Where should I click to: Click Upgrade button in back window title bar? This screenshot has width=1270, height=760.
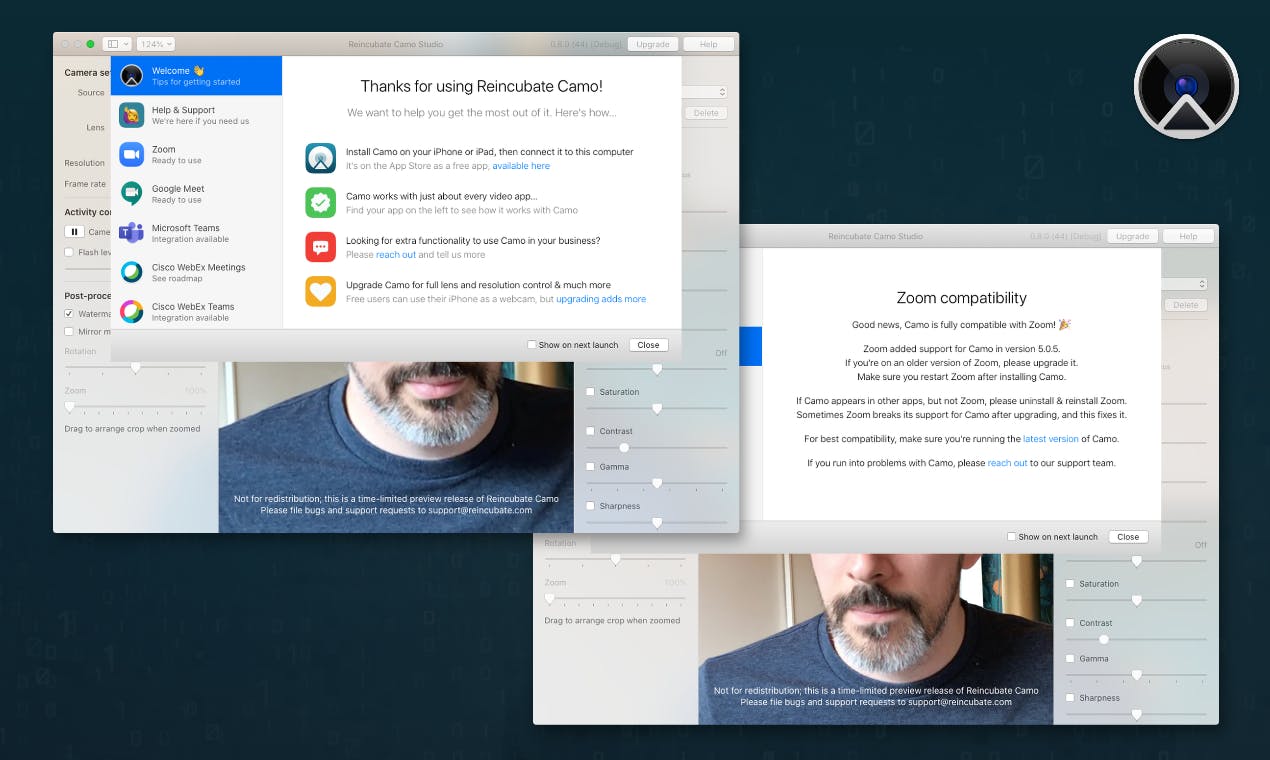tap(1132, 236)
